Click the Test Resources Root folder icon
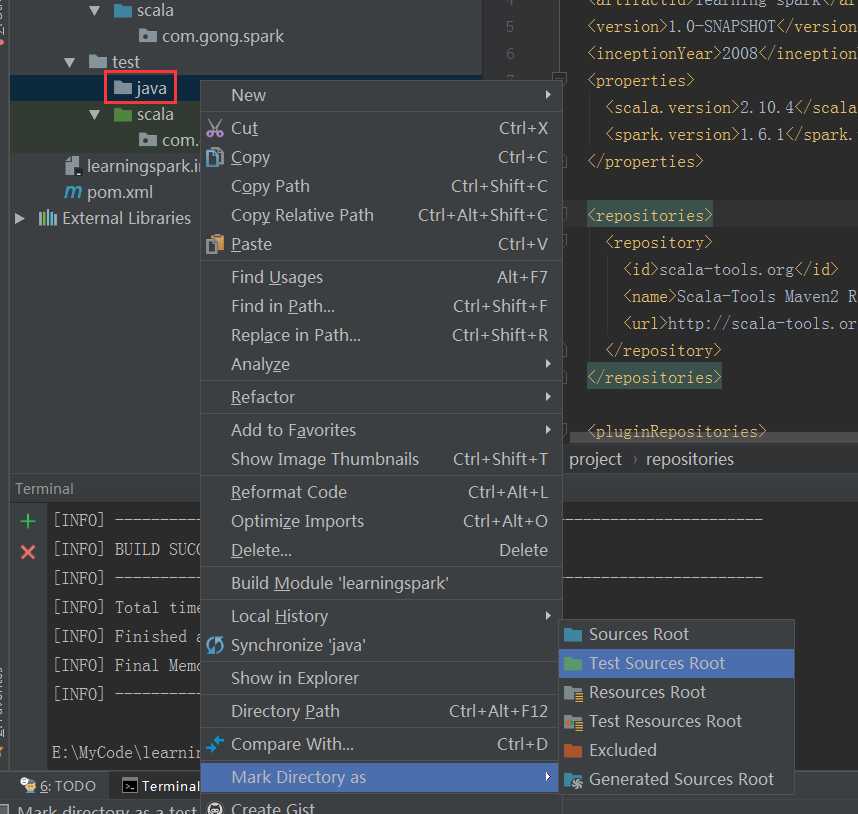The image size is (858, 814). (573, 722)
